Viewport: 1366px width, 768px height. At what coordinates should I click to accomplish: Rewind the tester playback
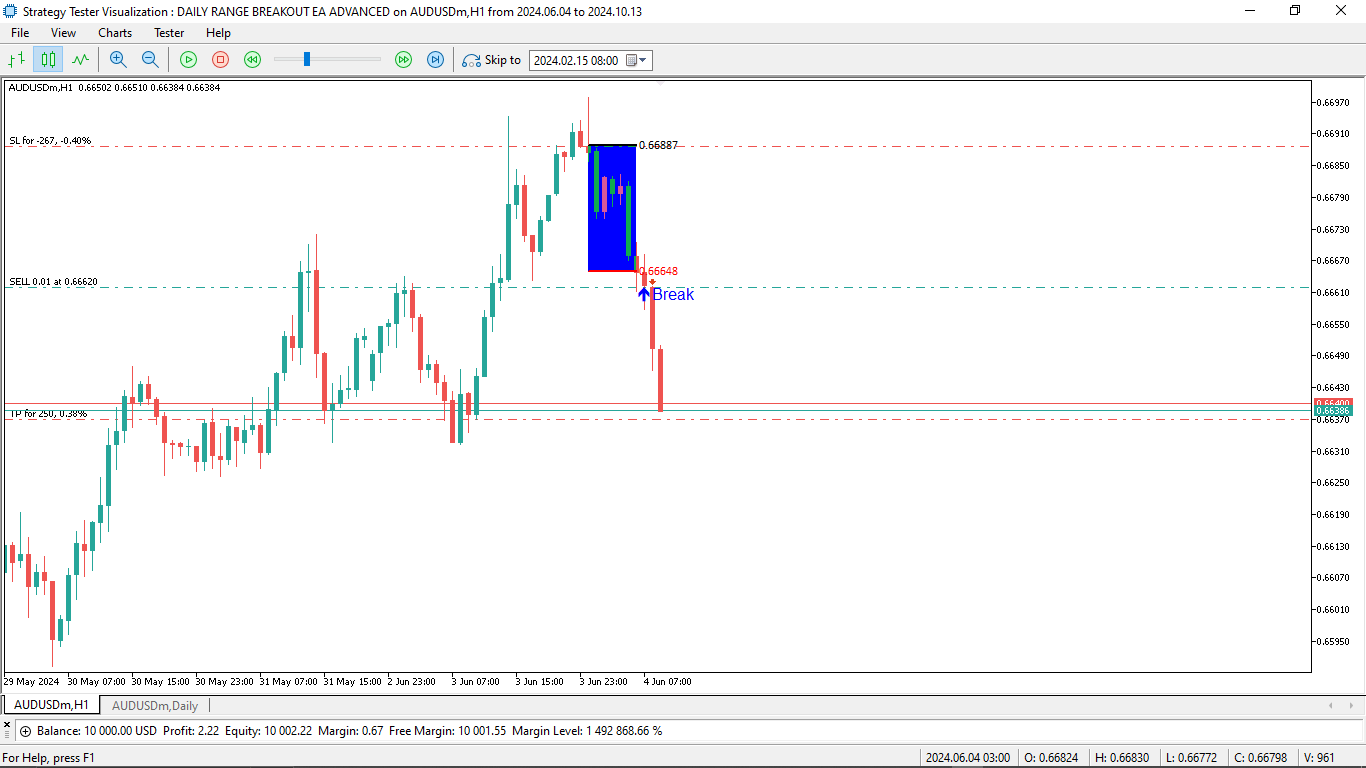coord(252,60)
